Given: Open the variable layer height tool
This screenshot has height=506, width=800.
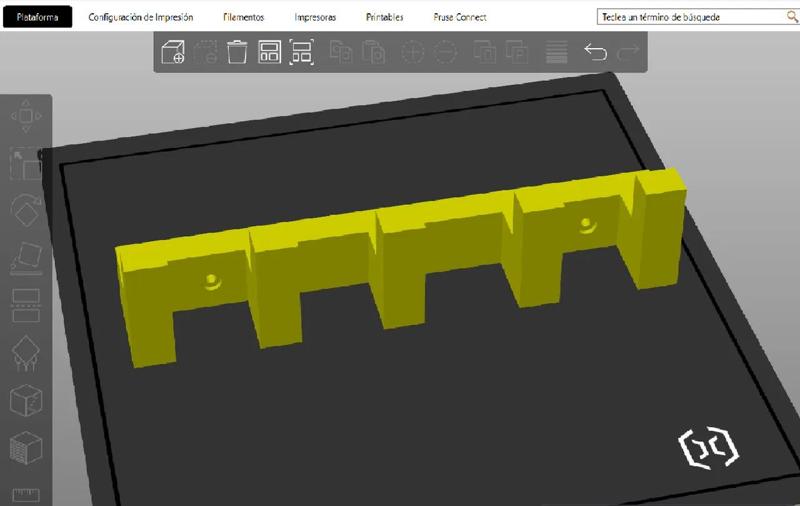Looking at the screenshot, I should (x=557, y=52).
